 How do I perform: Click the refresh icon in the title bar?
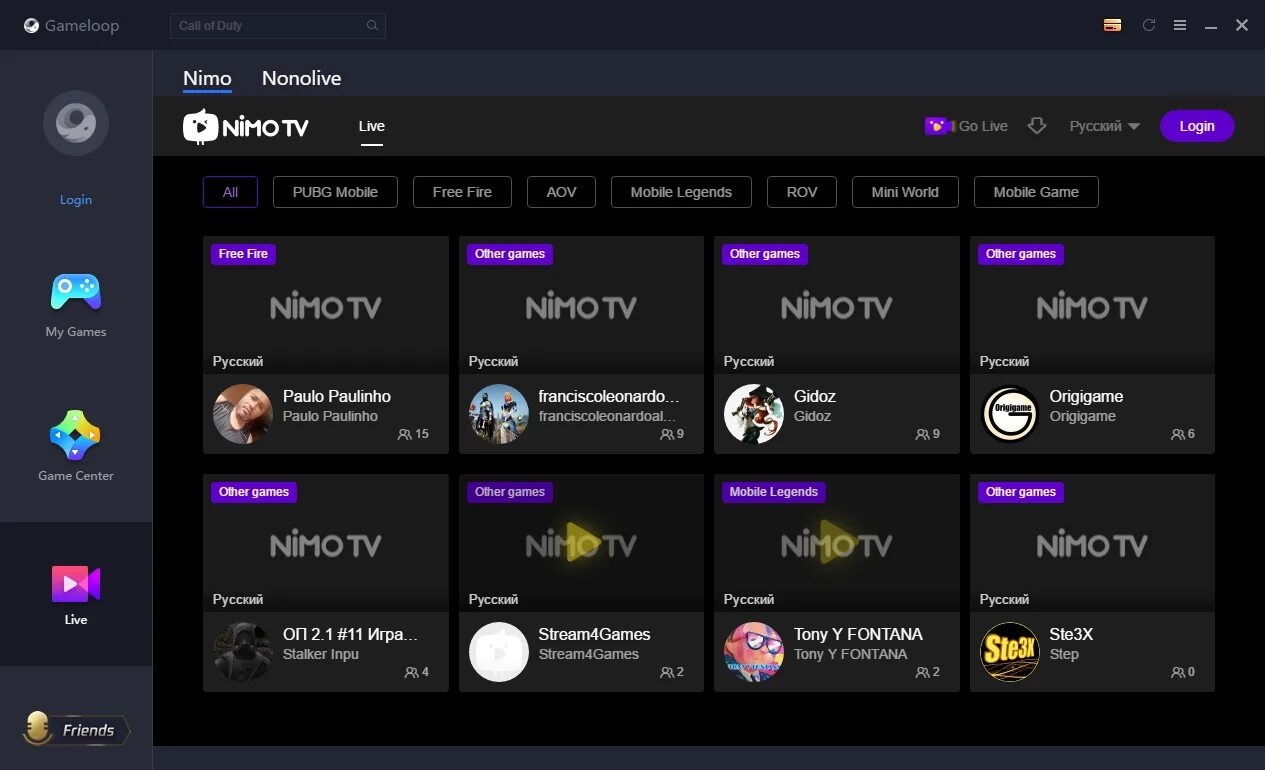[x=1149, y=25]
